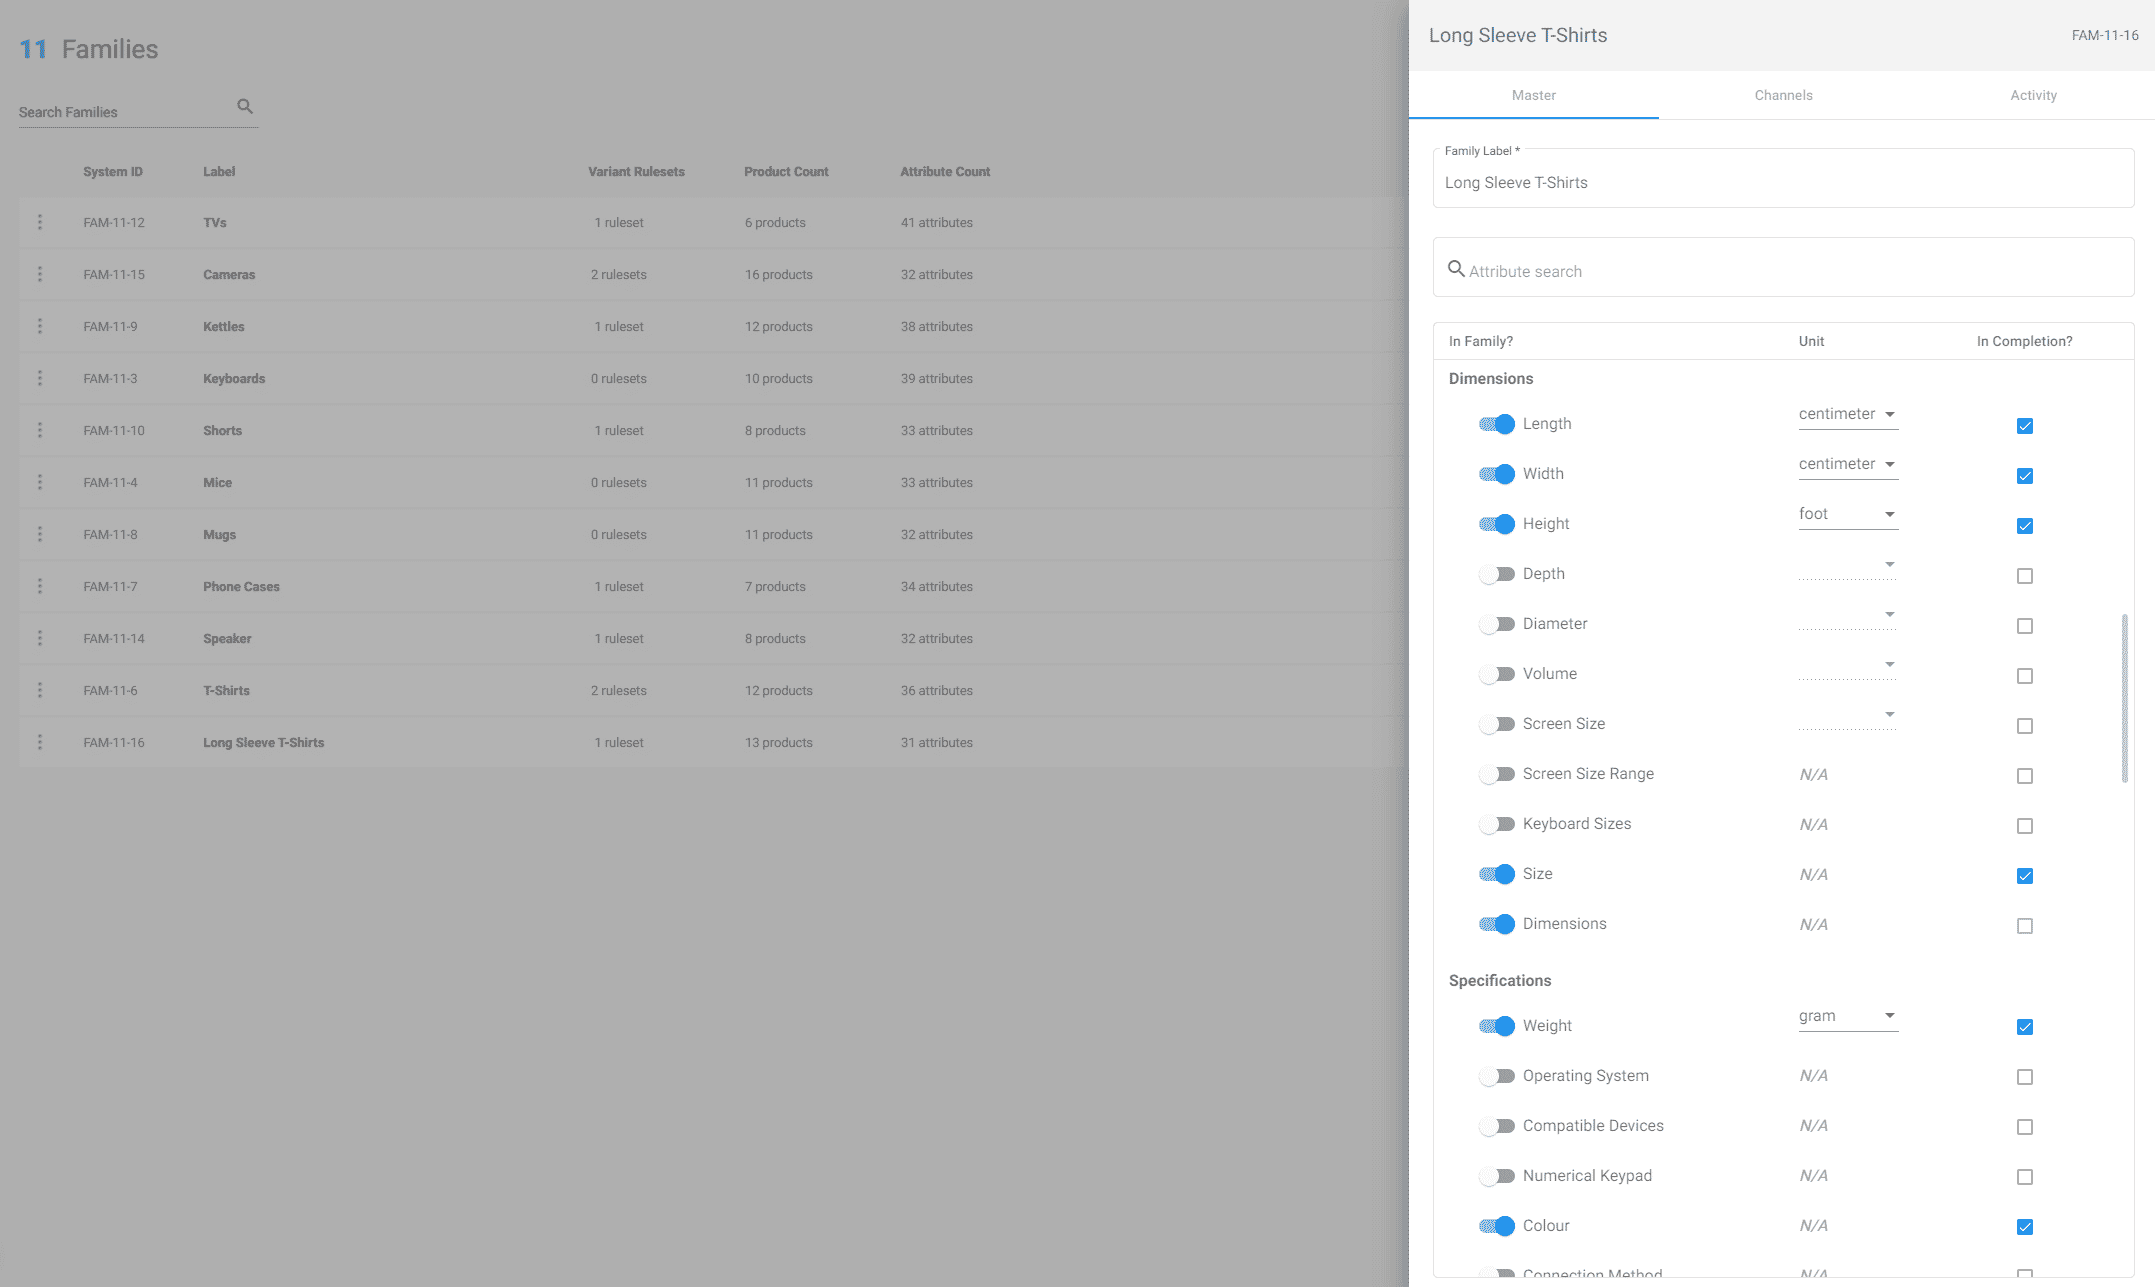
Task: Open the row menu for TVs family
Action: click(40, 222)
